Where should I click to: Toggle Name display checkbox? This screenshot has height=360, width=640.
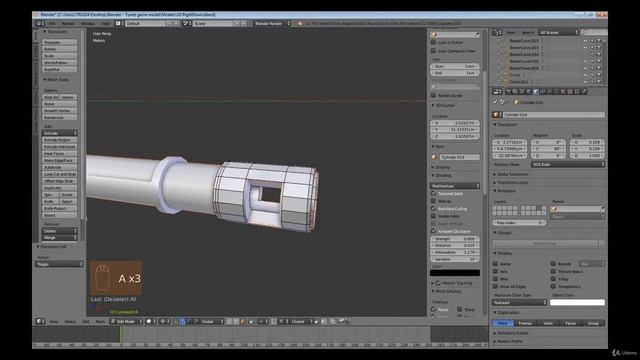click(496, 264)
